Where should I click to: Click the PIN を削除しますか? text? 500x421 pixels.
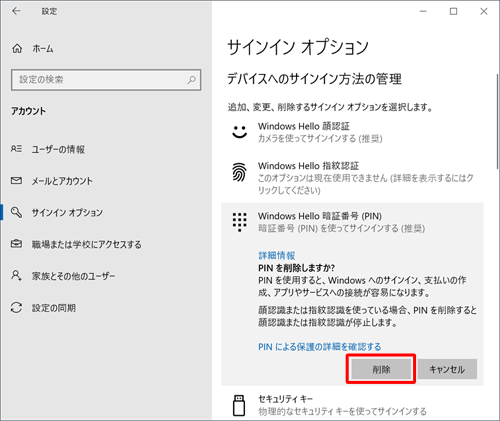[296, 268]
